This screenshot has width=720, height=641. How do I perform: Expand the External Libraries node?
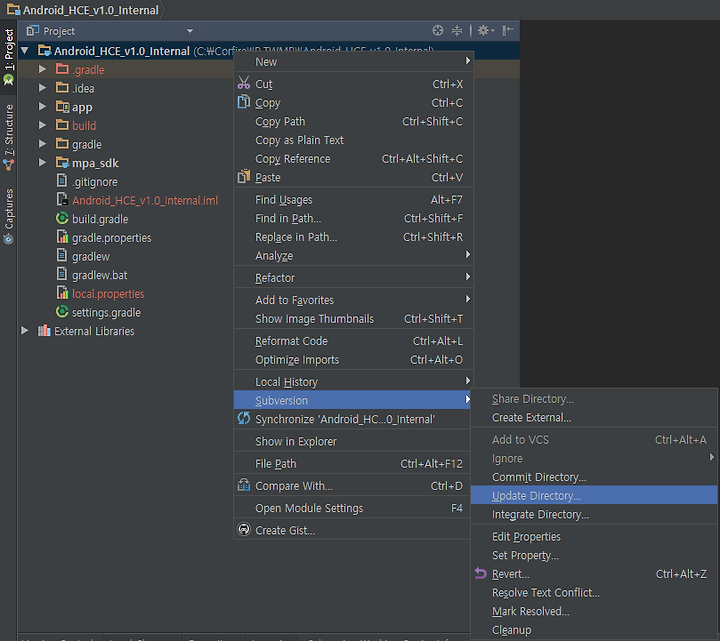point(25,331)
